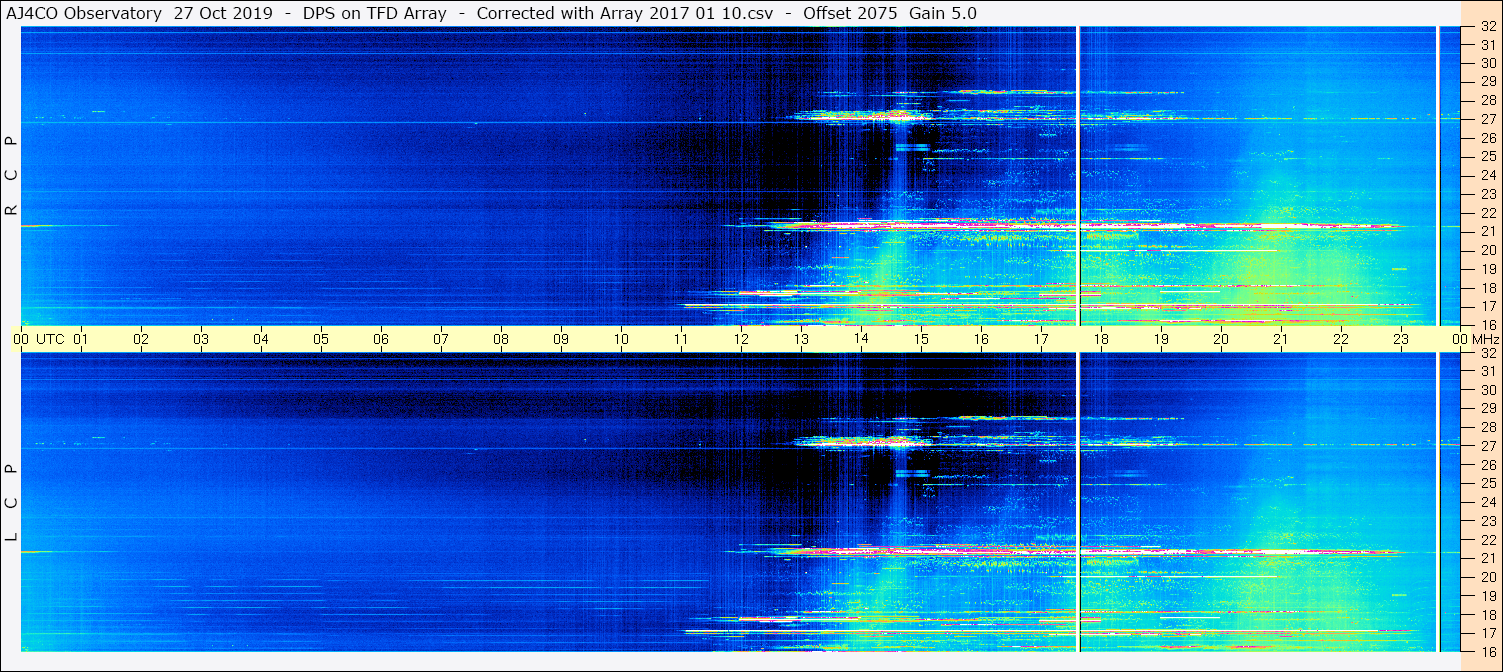Click the 07 hour mark on time axis
This screenshot has height=672, width=1503.
coord(441,339)
